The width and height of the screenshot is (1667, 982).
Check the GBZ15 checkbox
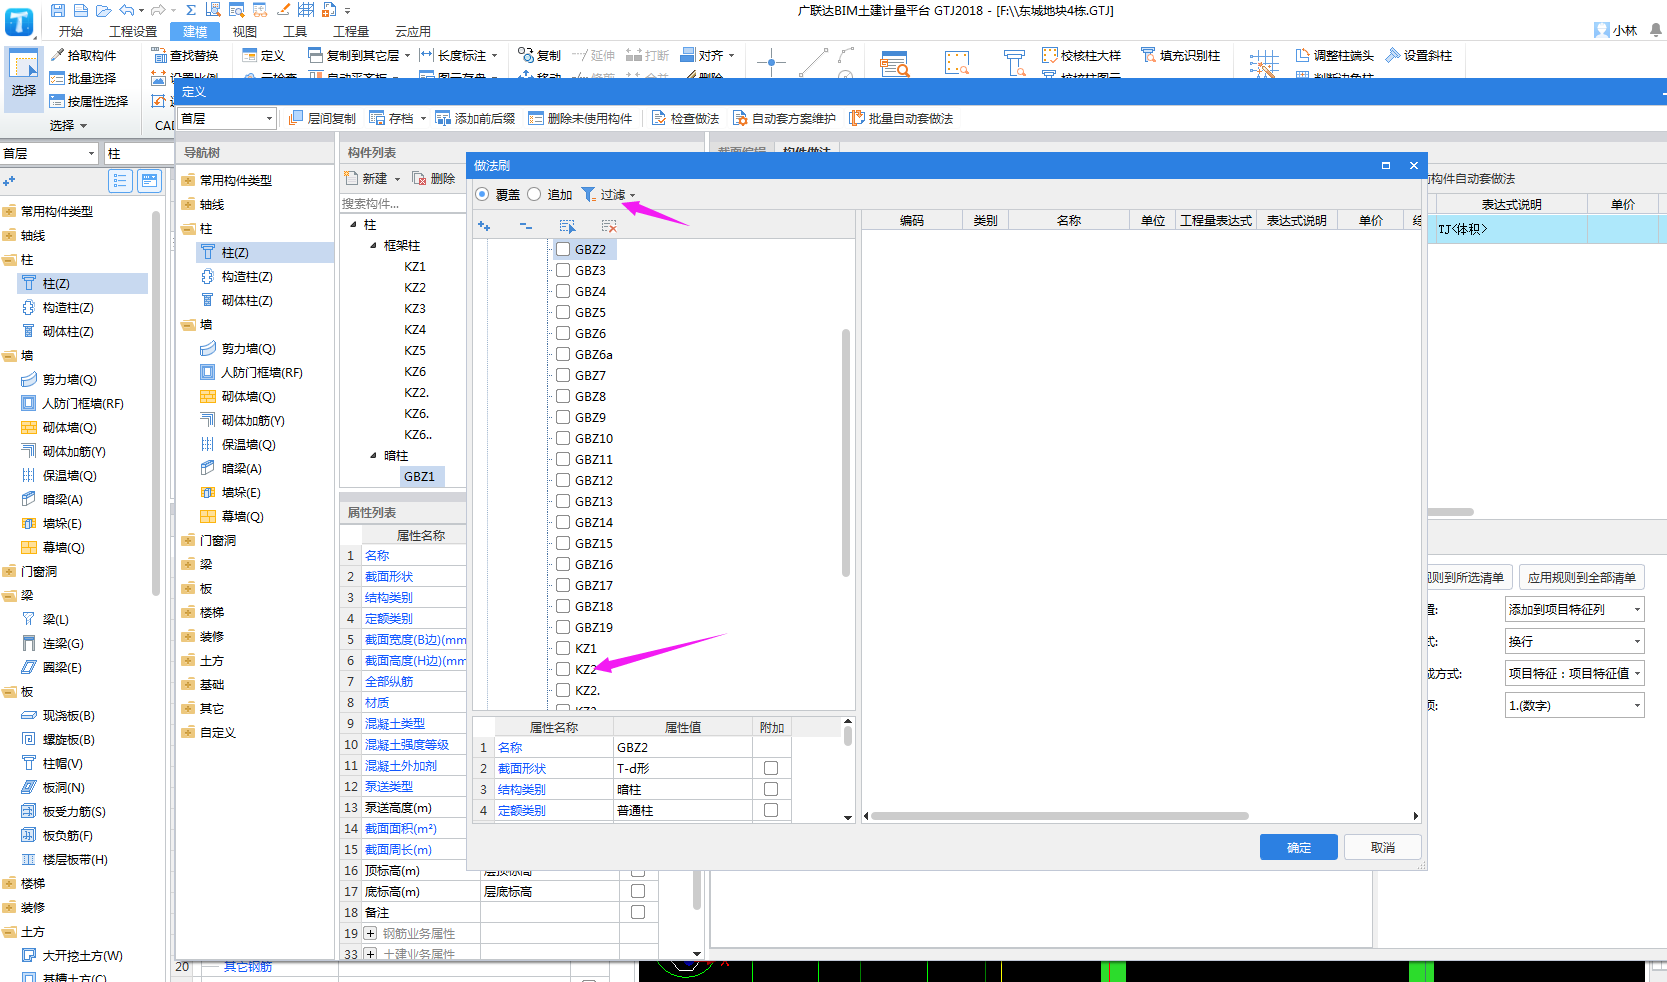563,543
